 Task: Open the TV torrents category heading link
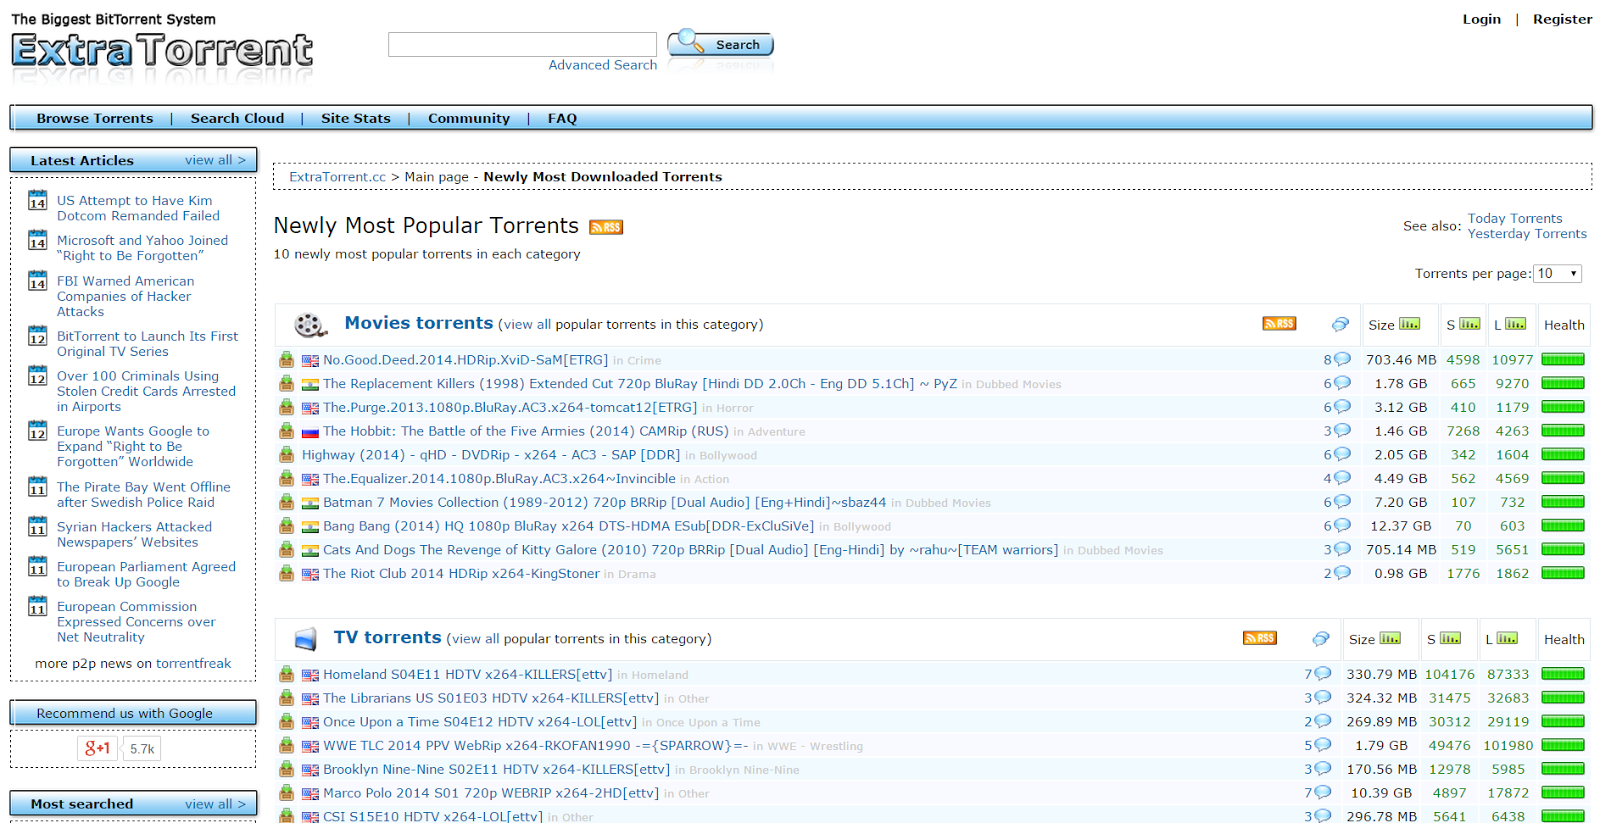coord(388,637)
